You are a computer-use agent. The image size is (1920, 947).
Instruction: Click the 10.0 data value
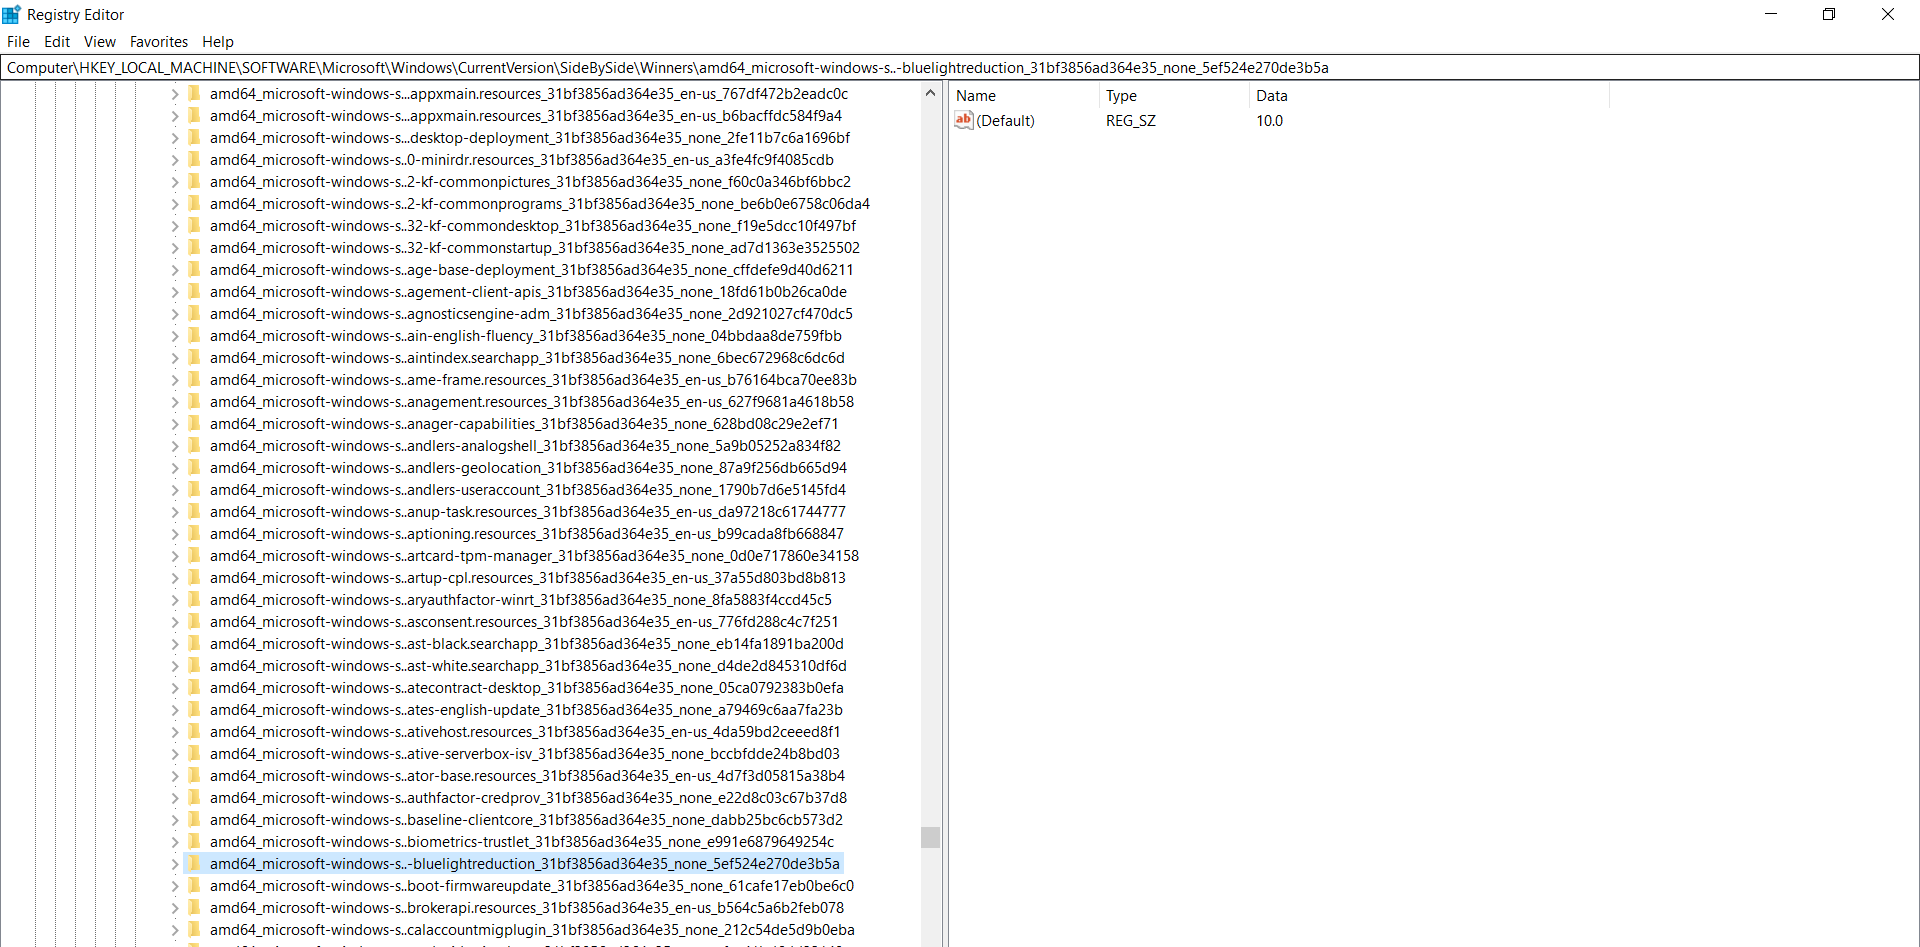[1270, 121]
